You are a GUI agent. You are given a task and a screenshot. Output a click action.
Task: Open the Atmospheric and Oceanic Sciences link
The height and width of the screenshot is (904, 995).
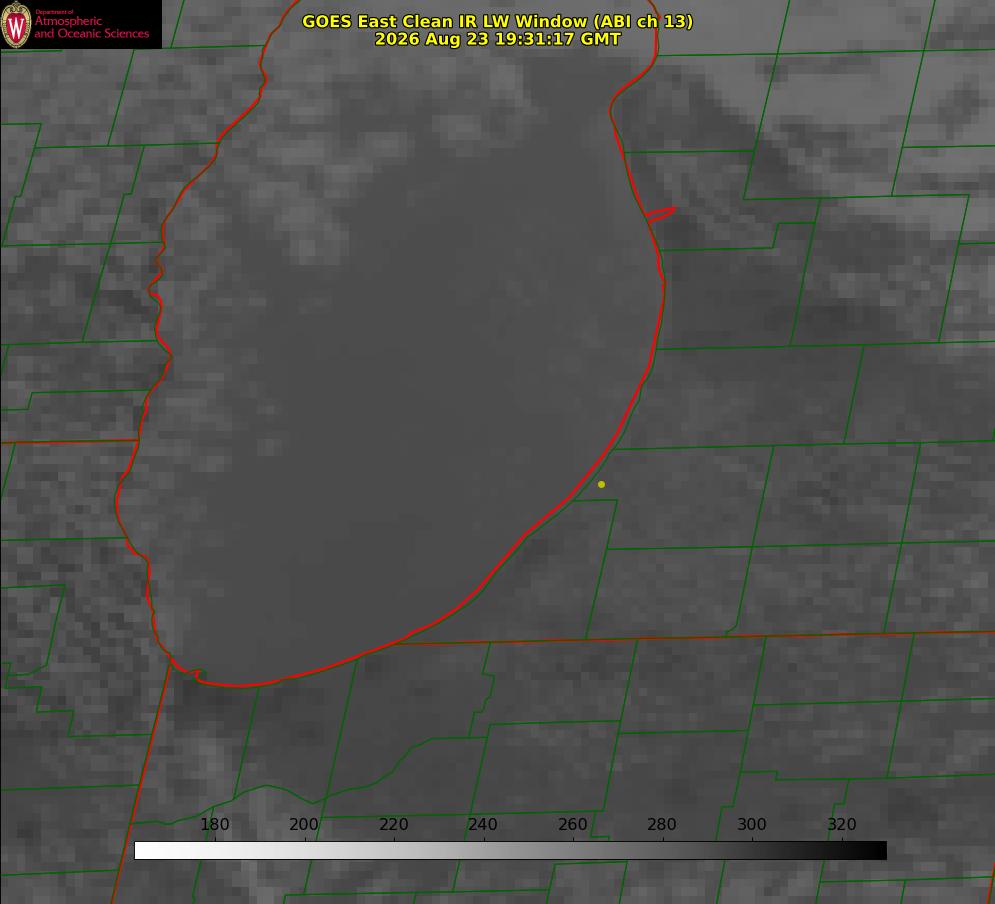click(x=91, y=27)
